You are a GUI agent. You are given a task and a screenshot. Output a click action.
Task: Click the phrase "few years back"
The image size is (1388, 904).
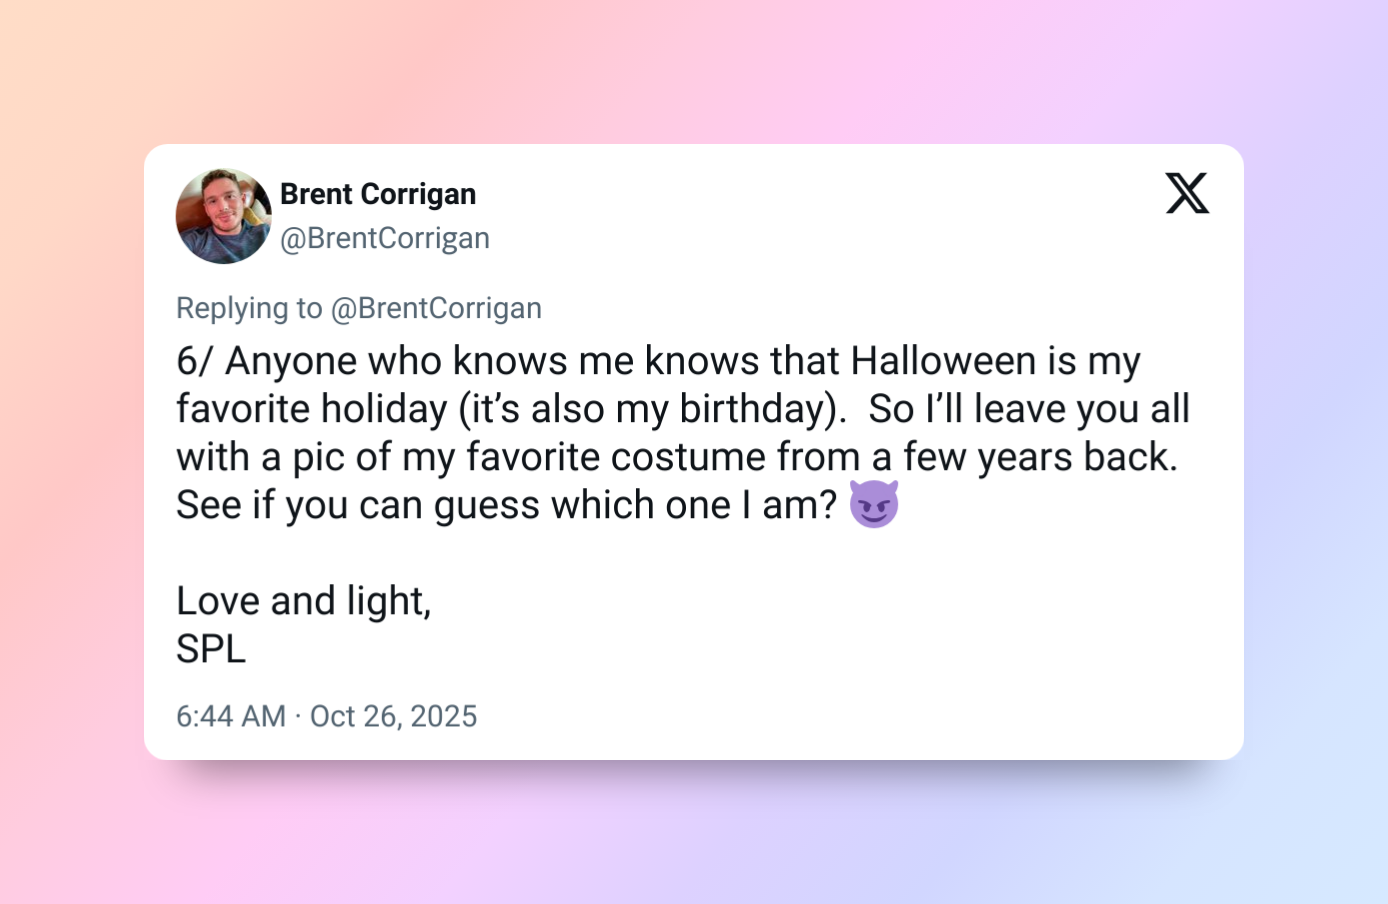1040,457
